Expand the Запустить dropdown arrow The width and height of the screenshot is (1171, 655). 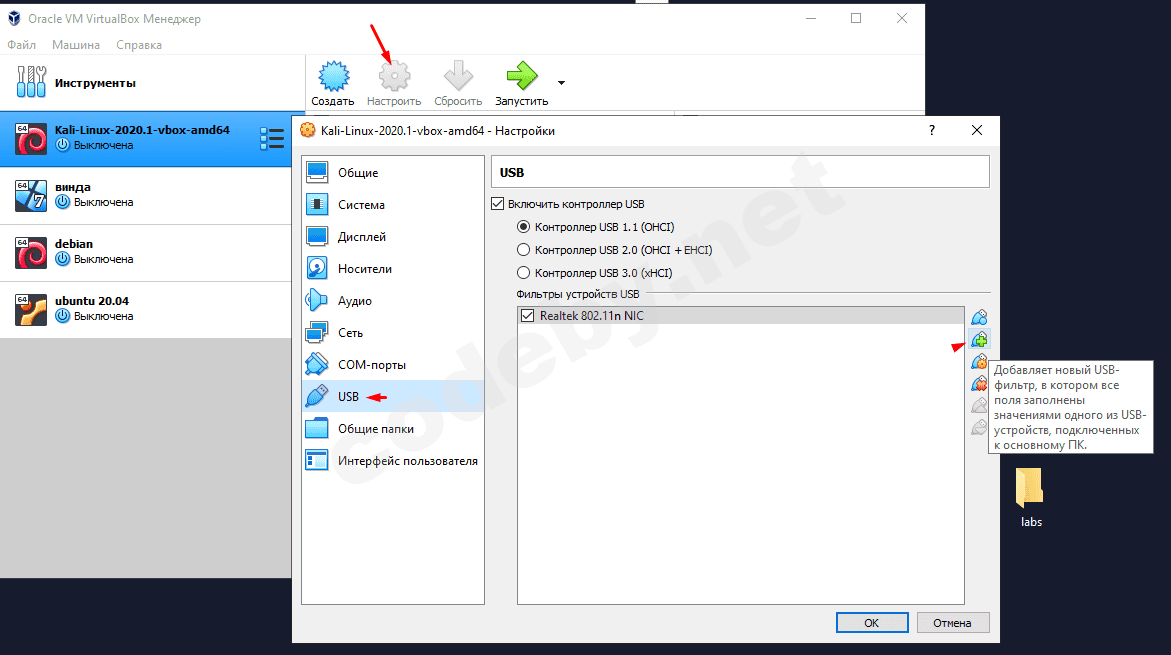click(x=561, y=83)
